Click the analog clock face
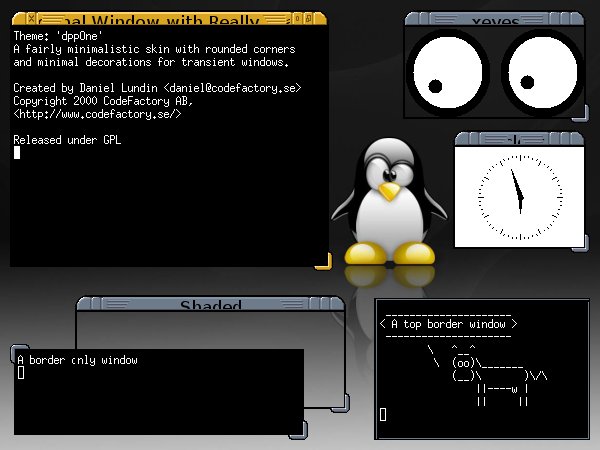 coord(520,197)
